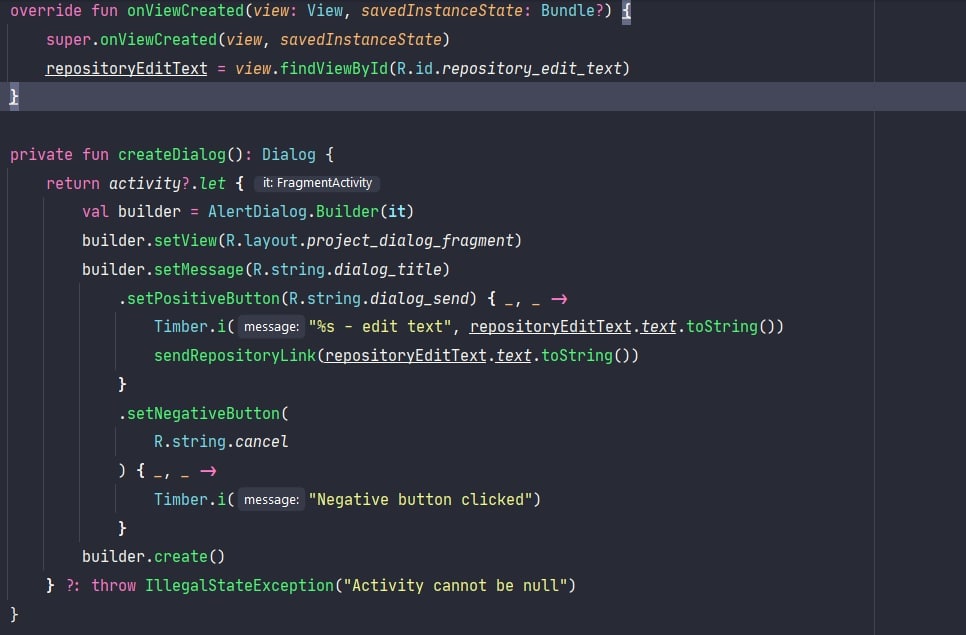Place cursor on 'onViewCreated' in the function declaration
The width and height of the screenshot is (966, 635).
[x=185, y=10]
